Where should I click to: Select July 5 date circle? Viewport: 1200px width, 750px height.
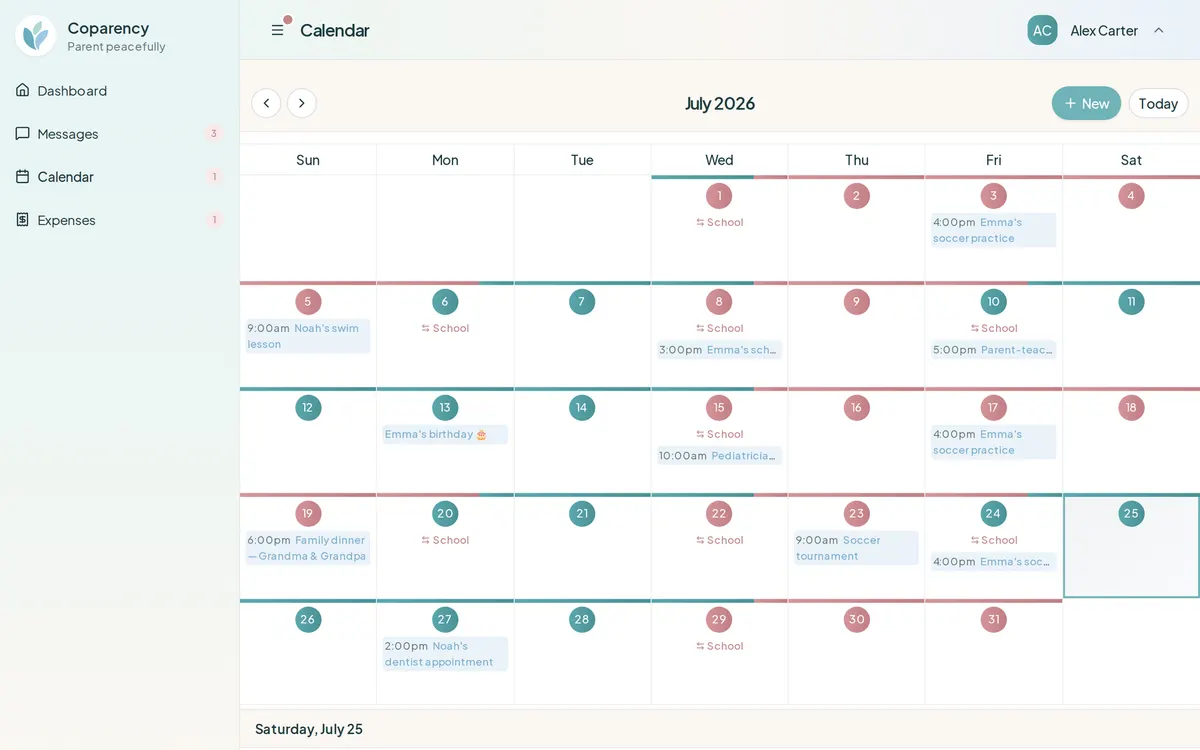[308, 302]
